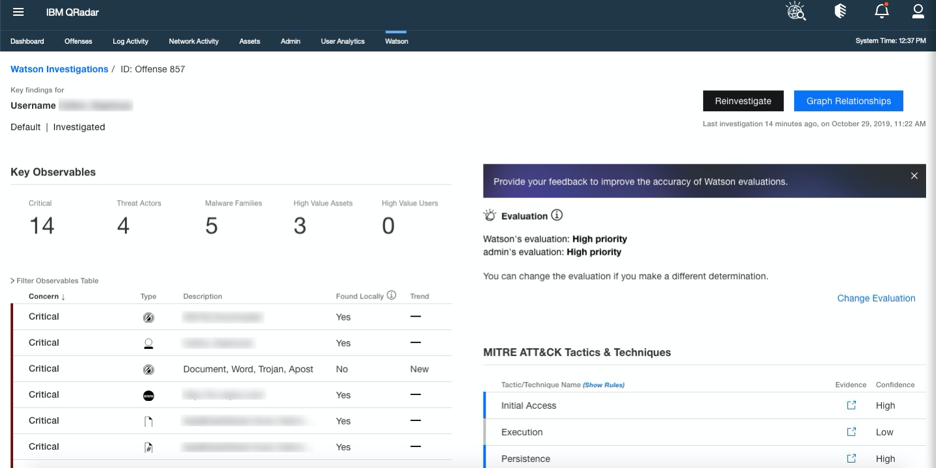This screenshot has width=936, height=468.
Task: Click the Evaluation info icon
Action: coord(557,215)
